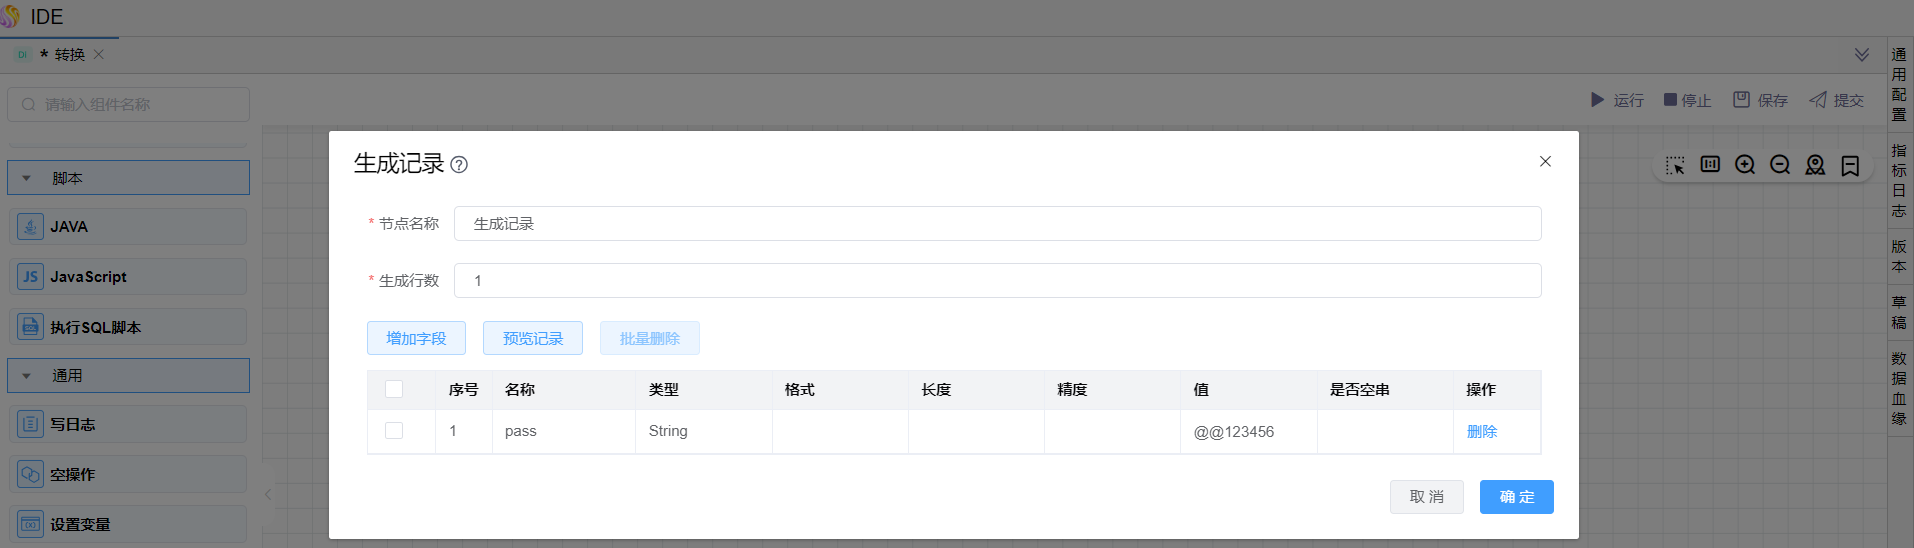Click the 预览记录 button
Screen dimensions: 1914x548
pyautogui.click(x=532, y=338)
